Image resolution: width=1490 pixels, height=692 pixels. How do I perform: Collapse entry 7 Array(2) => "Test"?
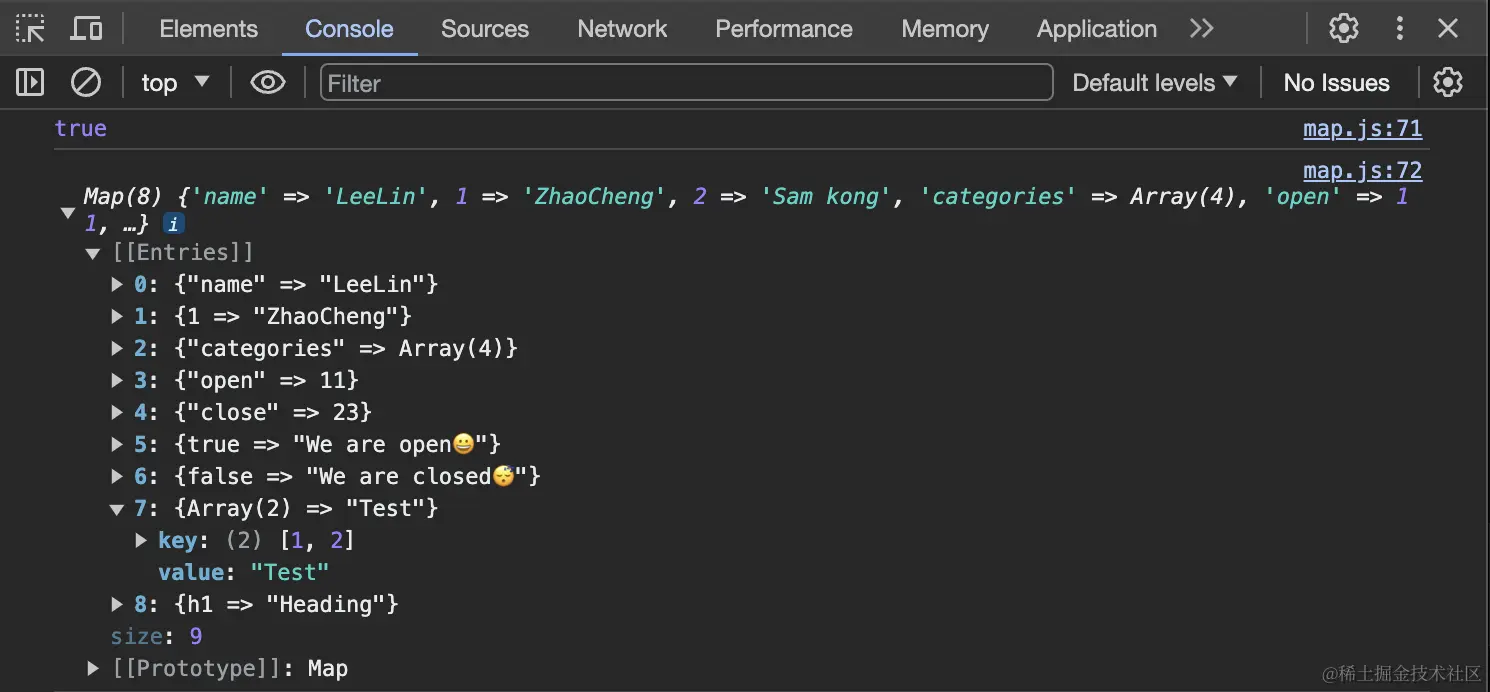click(x=117, y=509)
